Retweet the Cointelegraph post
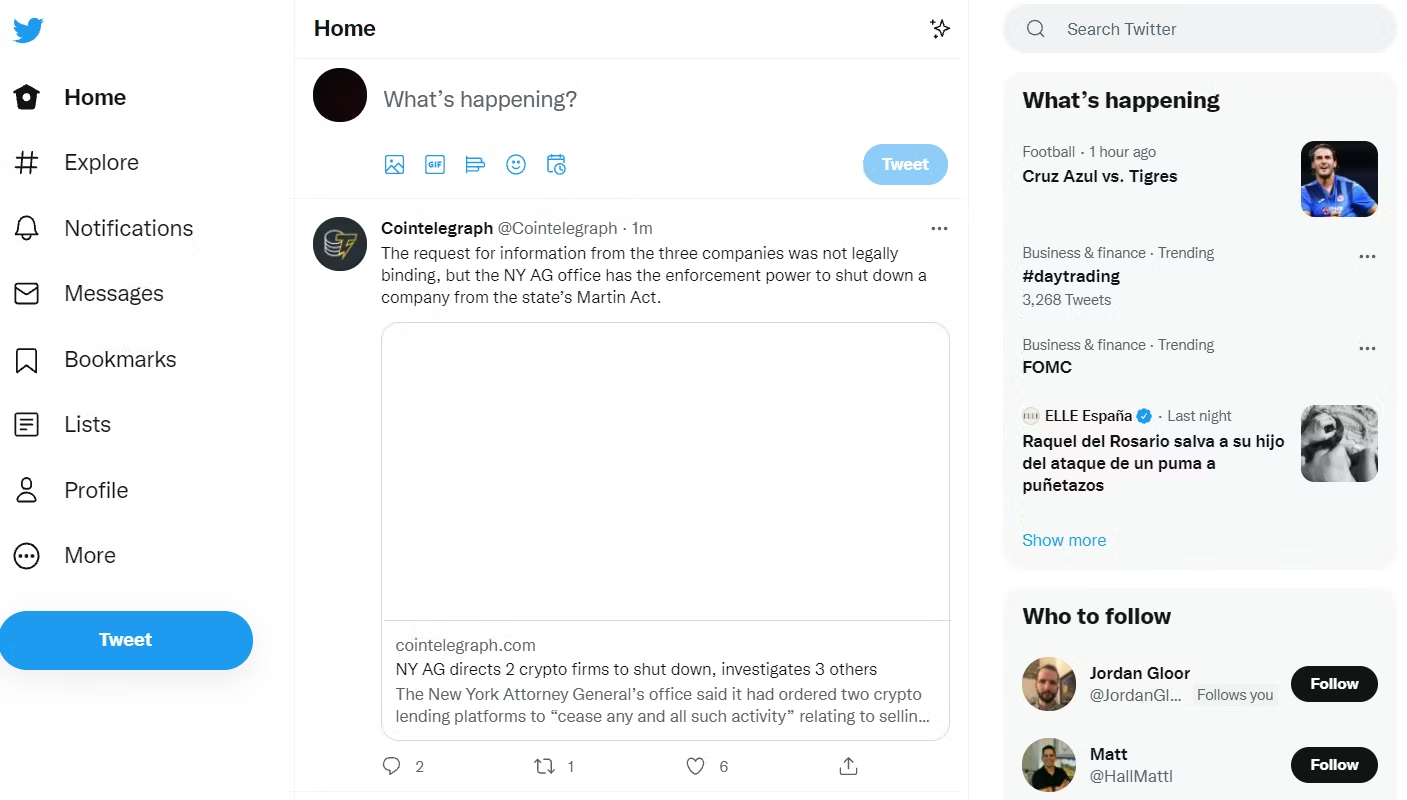The width and height of the screenshot is (1407, 800). pos(545,766)
